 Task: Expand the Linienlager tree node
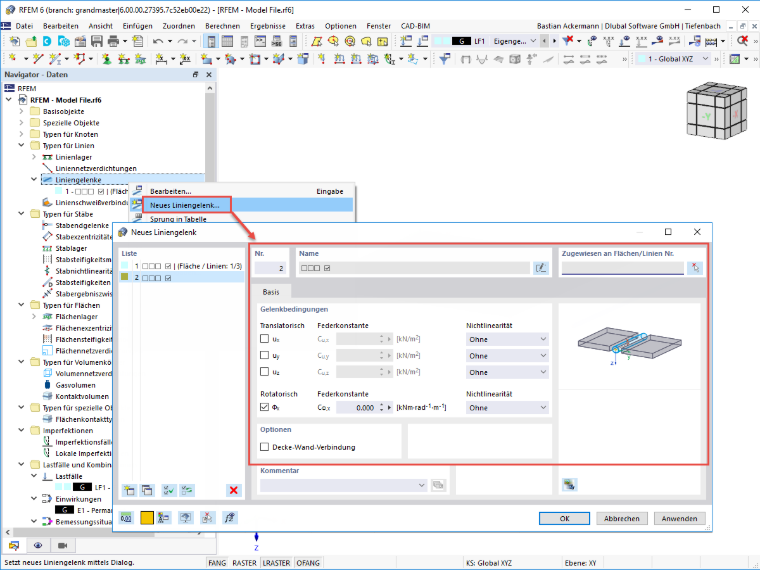(34, 157)
